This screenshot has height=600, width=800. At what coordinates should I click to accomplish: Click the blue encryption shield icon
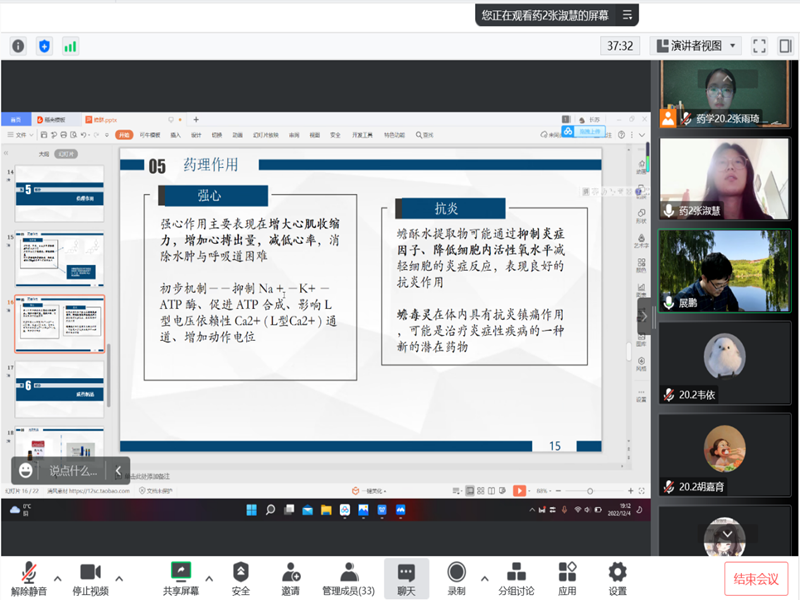44,46
